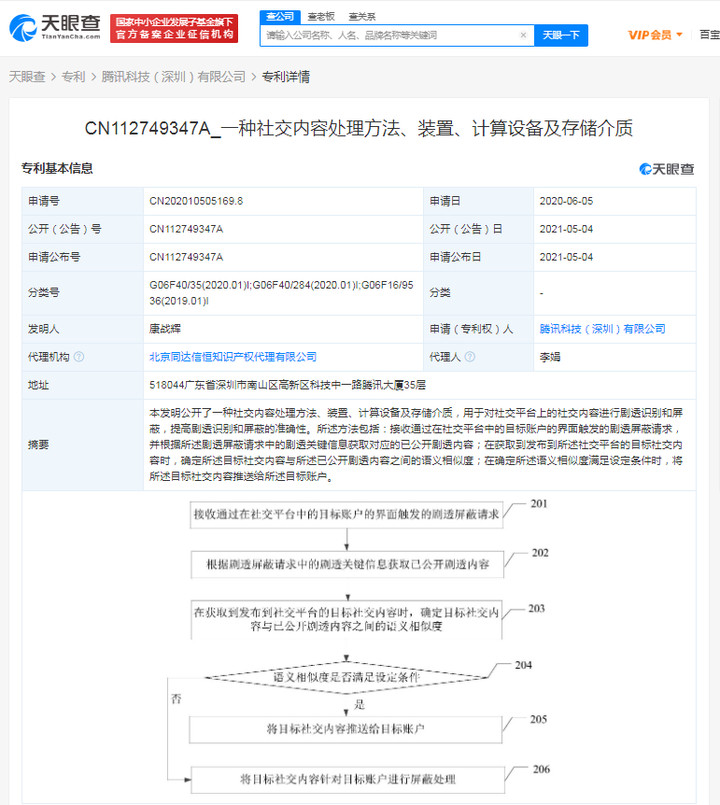
Task: Click the help icon next to 代理人
Action: [x=469, y=357]
